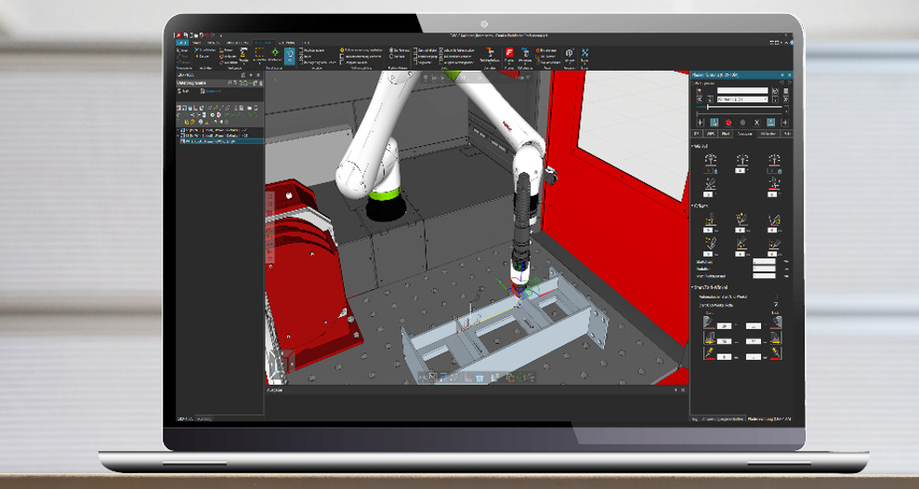Click the first offset icon in the second section

[710, 220]
